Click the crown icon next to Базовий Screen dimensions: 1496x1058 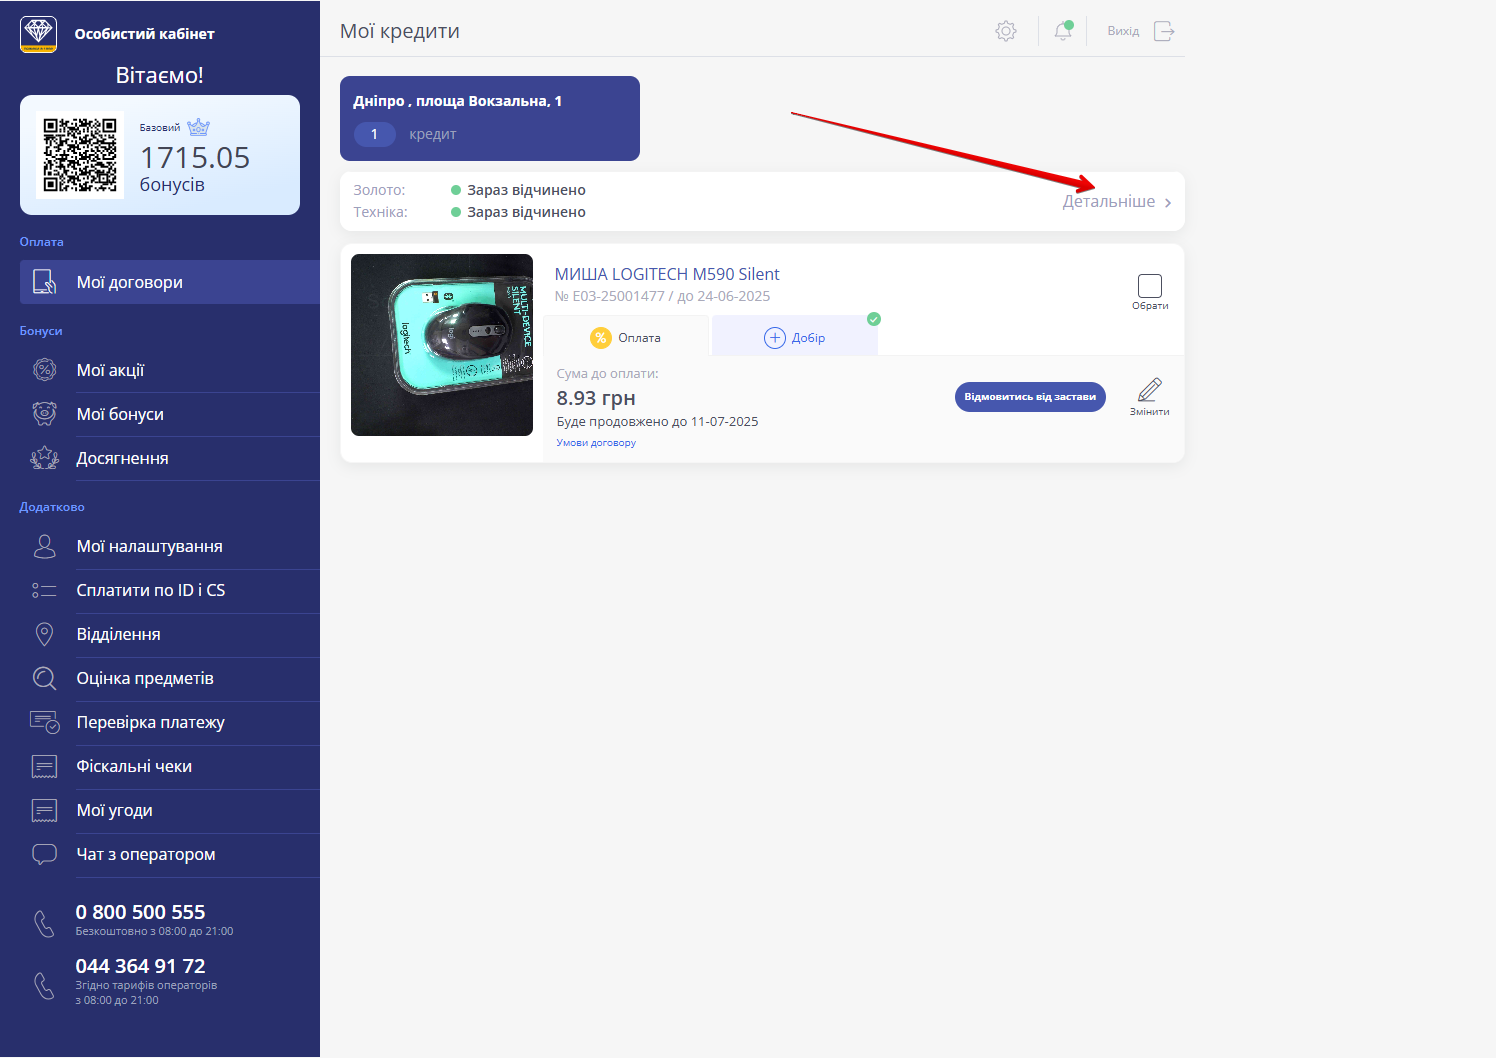[x=199, y=127]
